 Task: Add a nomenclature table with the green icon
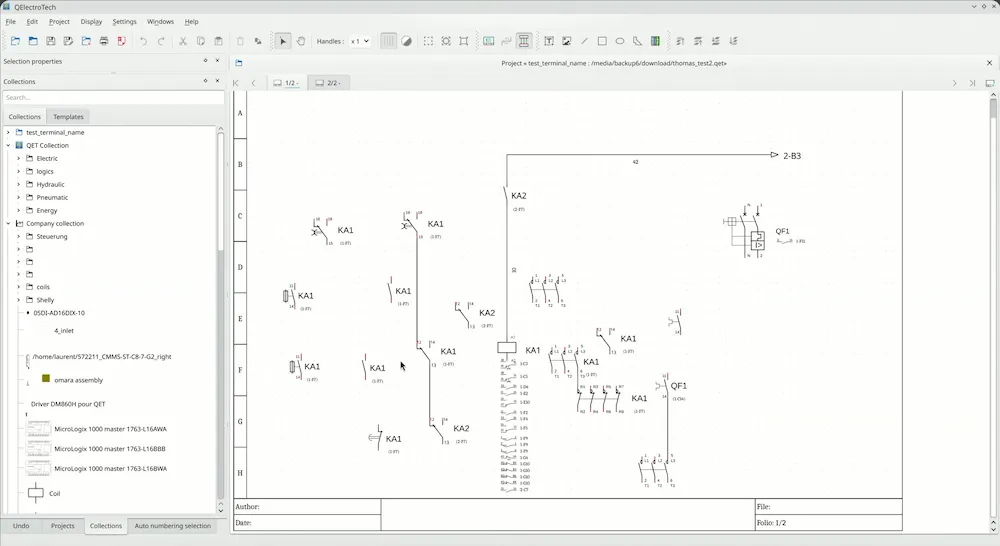[655, 41]
